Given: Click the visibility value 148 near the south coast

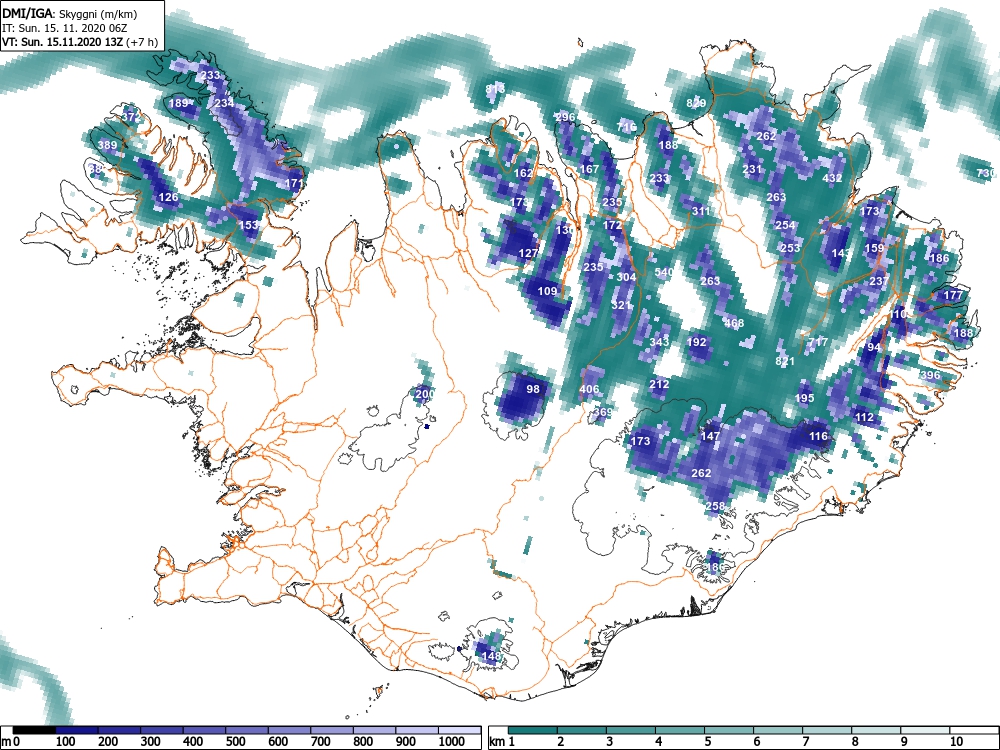Looking at the screenshot, I should click(x=491, y=656).
